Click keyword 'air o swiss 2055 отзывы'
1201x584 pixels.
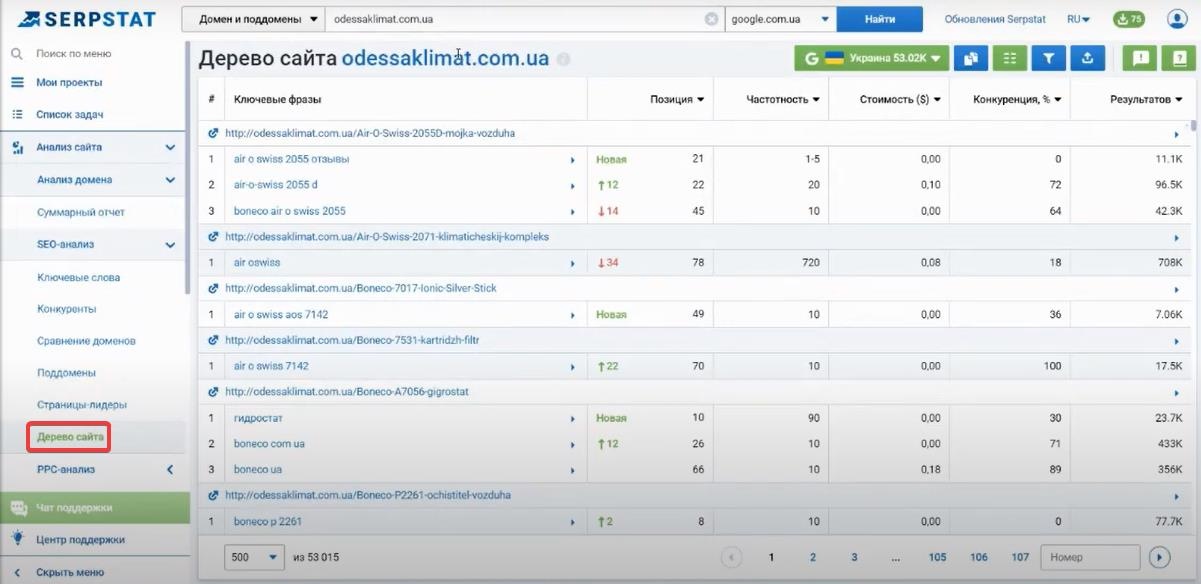pyautogui.click(x=291, y=159)
